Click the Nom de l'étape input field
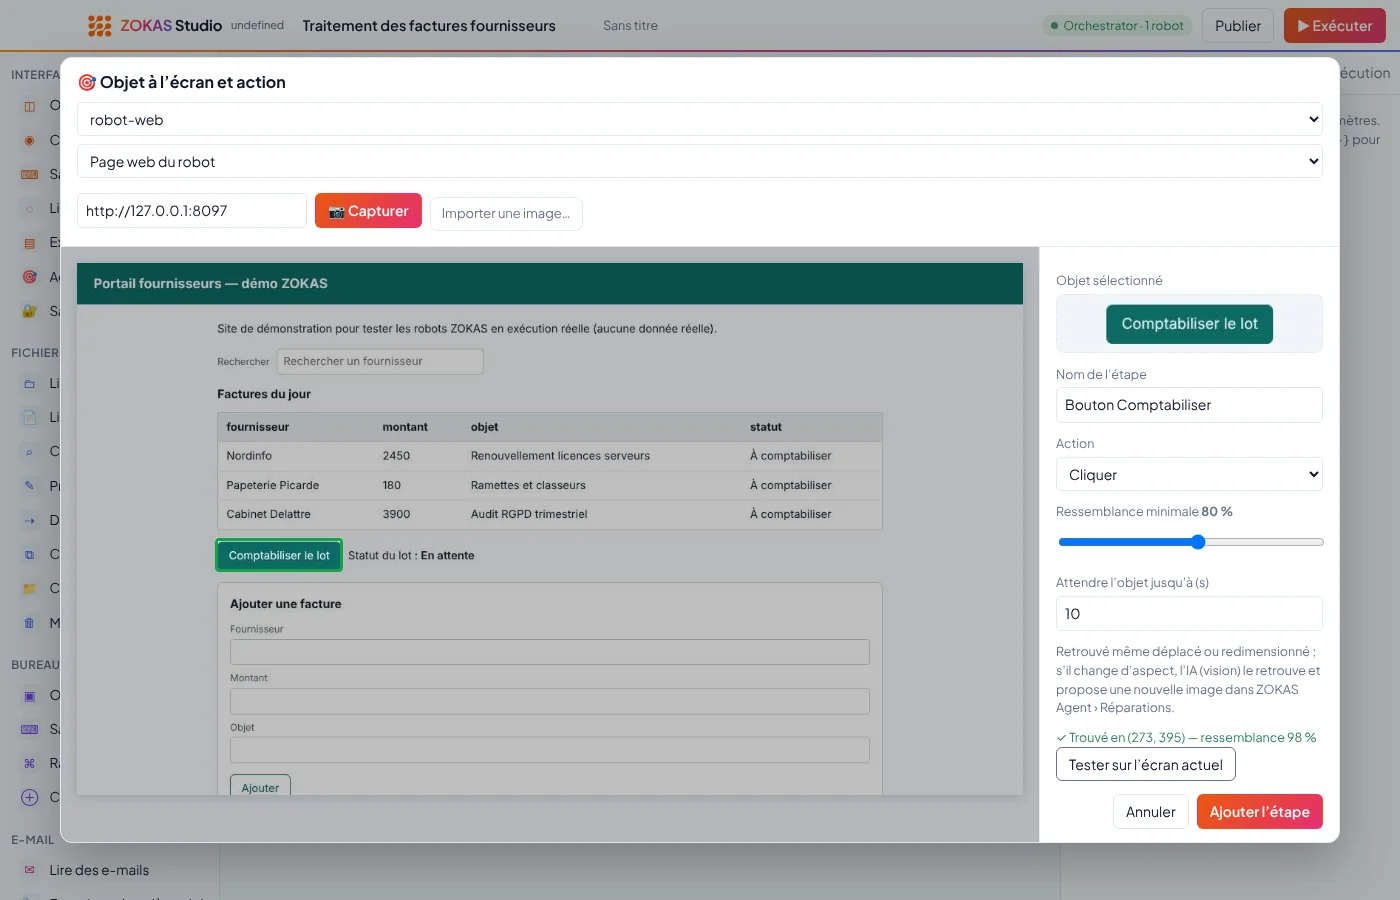This screenshot has width=1400, height=900. click(1189, 405)
